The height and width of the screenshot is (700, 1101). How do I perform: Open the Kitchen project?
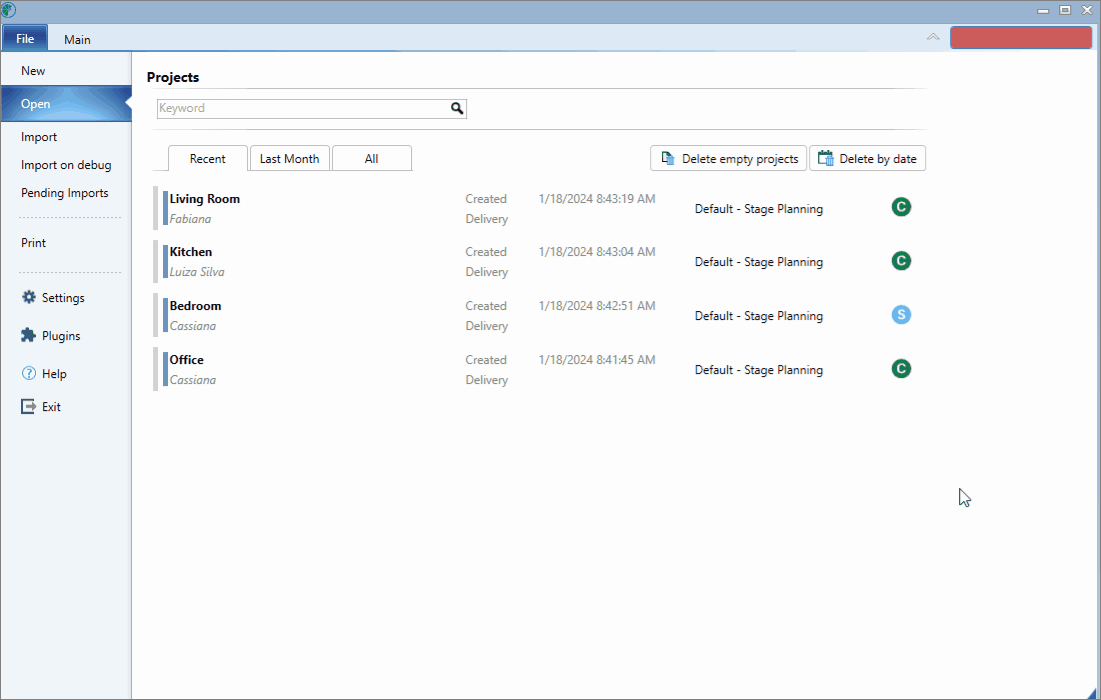pos(539,261)
